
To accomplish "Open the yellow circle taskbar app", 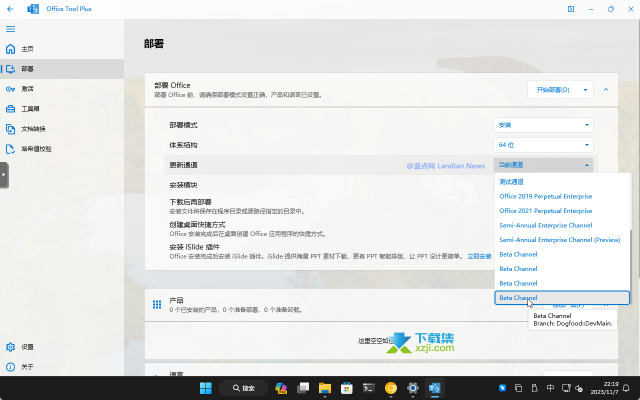I will click(391, 388).
